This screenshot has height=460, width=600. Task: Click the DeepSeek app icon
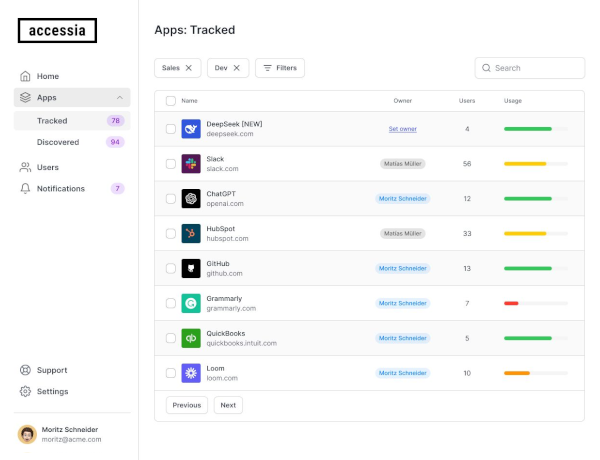coord(191,129)
